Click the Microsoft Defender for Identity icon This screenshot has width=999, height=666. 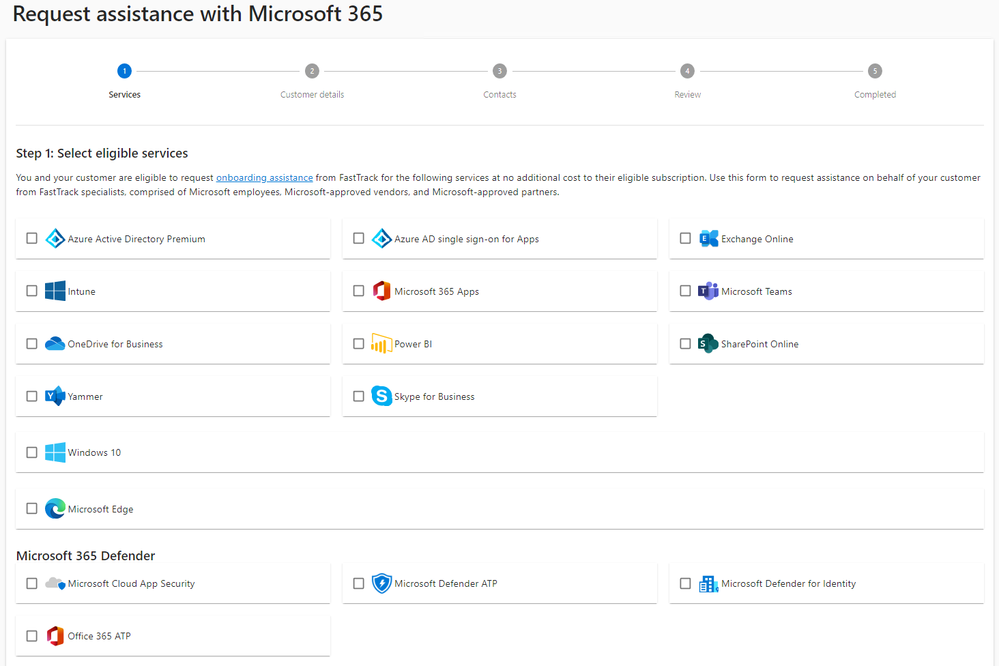(708, 583)
